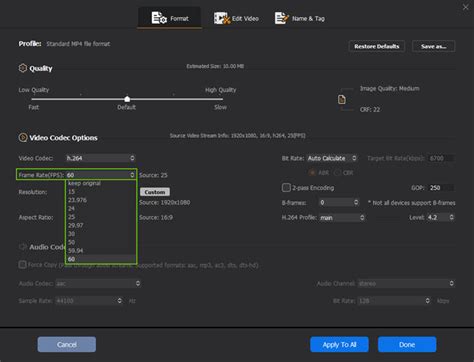Open the Video Codec h.264 dropdown
Screen dimensions: 474x362
[x=100, y=158]
